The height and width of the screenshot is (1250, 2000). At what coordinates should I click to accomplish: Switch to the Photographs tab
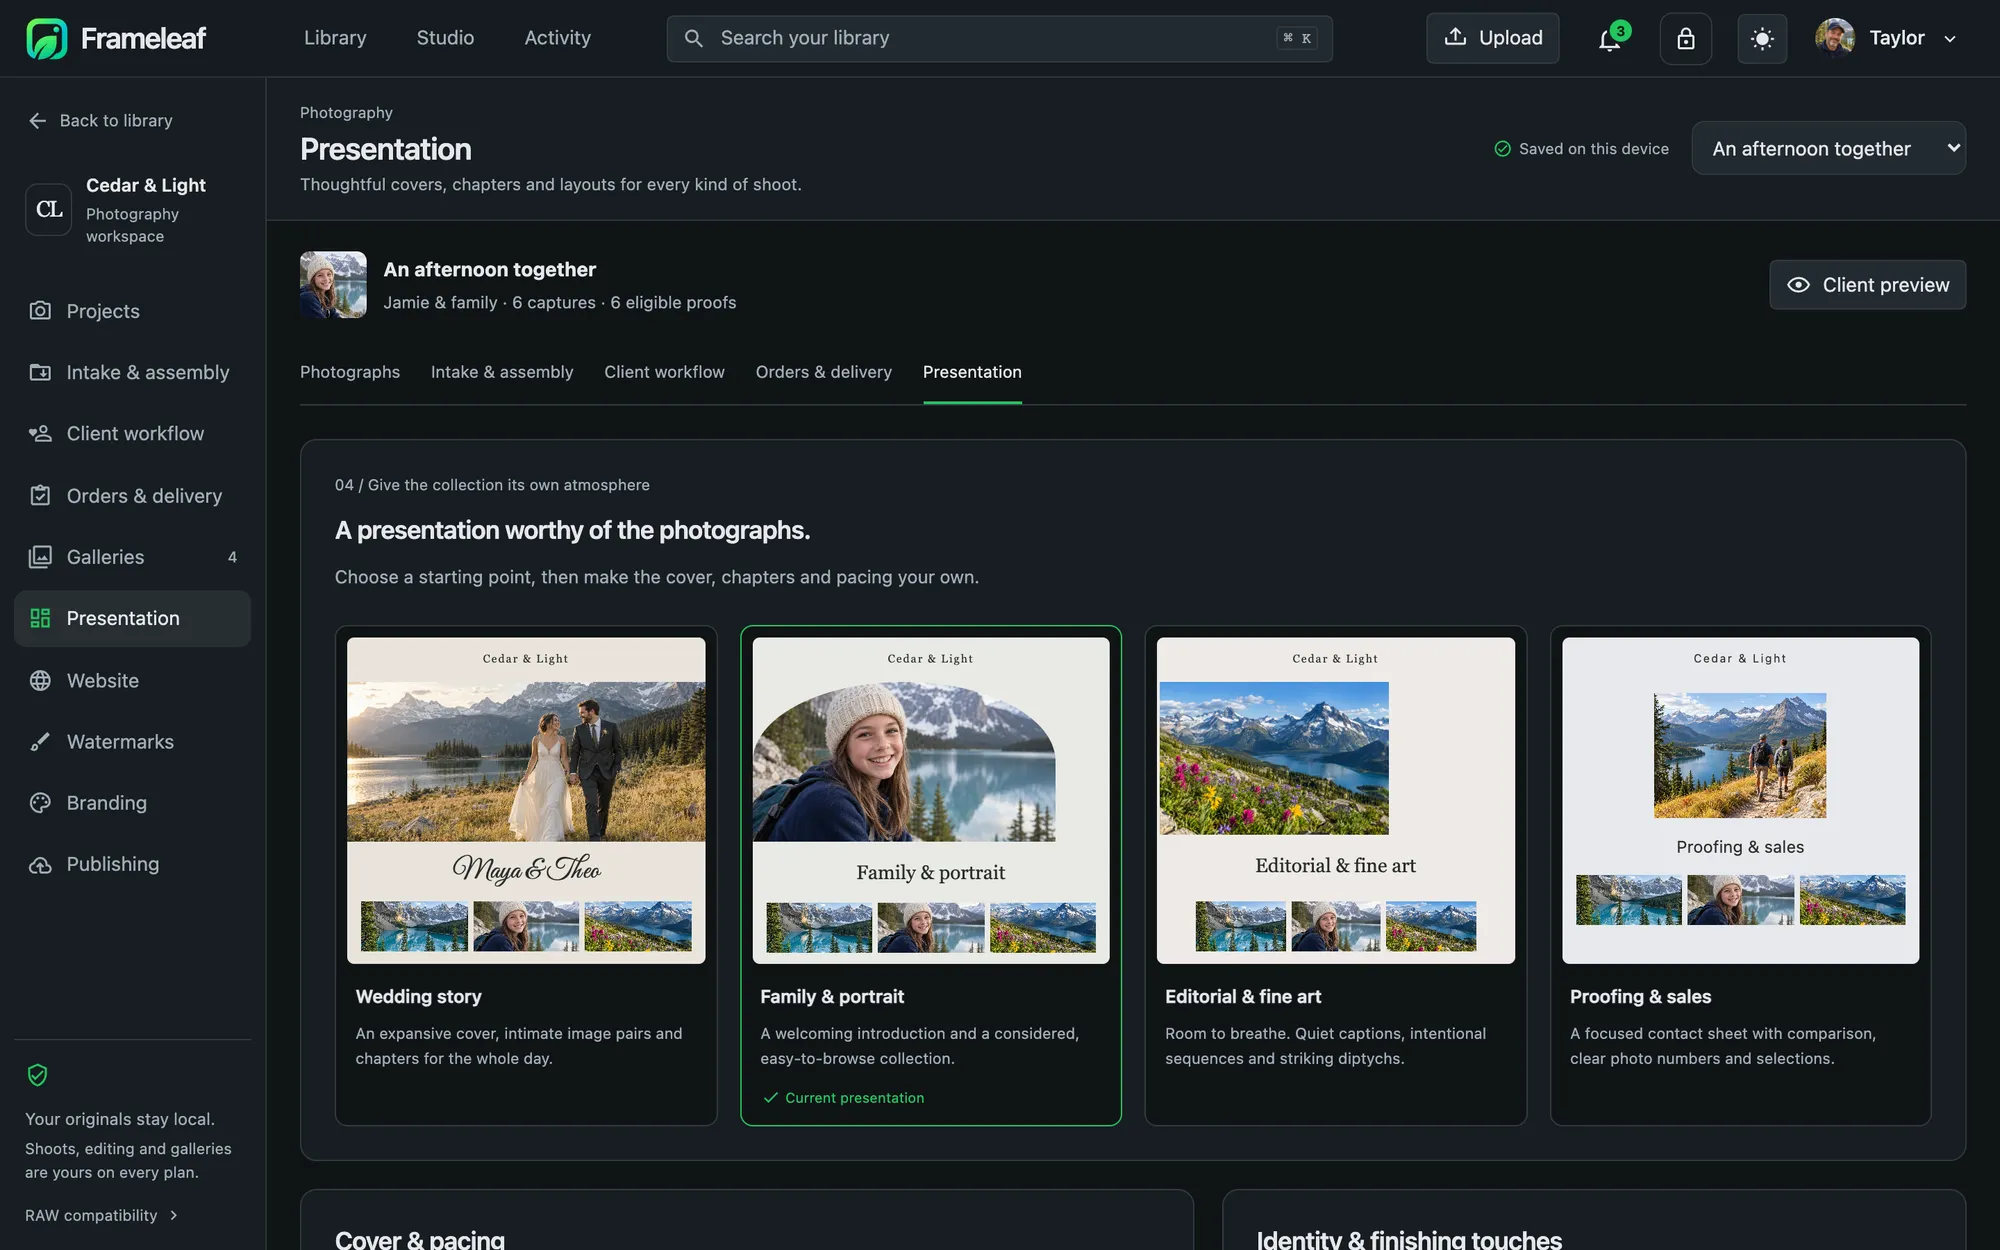pos(350,372)
